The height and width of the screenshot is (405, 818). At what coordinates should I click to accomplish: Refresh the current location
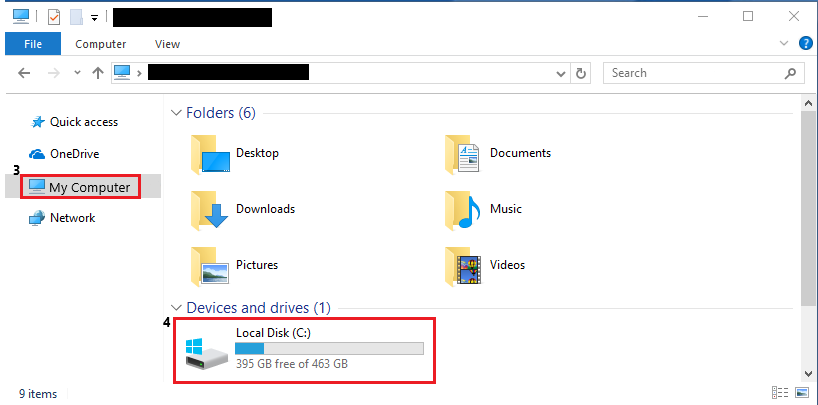coord(581,74)
